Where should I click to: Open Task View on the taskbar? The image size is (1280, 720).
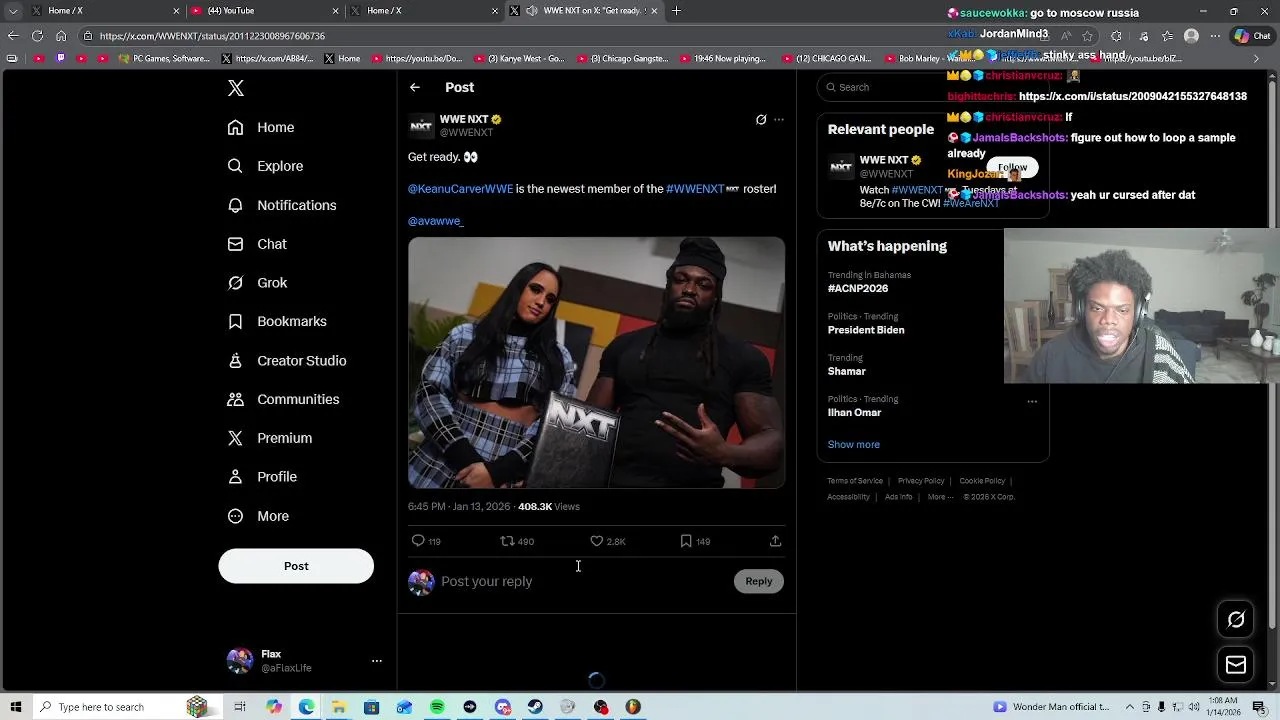pos(240,707)
